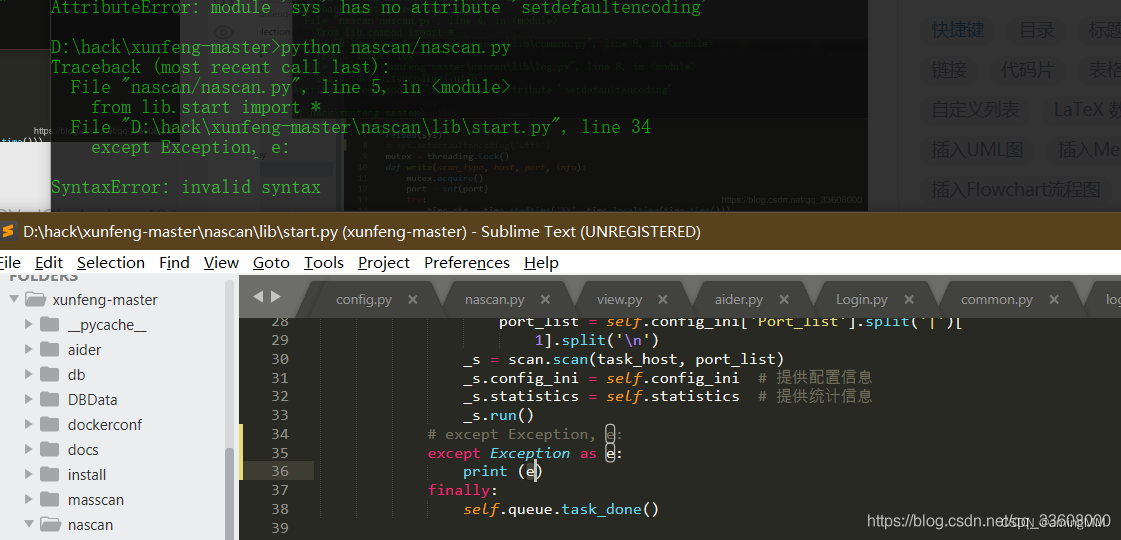The width and height of the screenshot is (1121, 540).
Task: Close the aider.py tab
Action: [x=784, y=300]
